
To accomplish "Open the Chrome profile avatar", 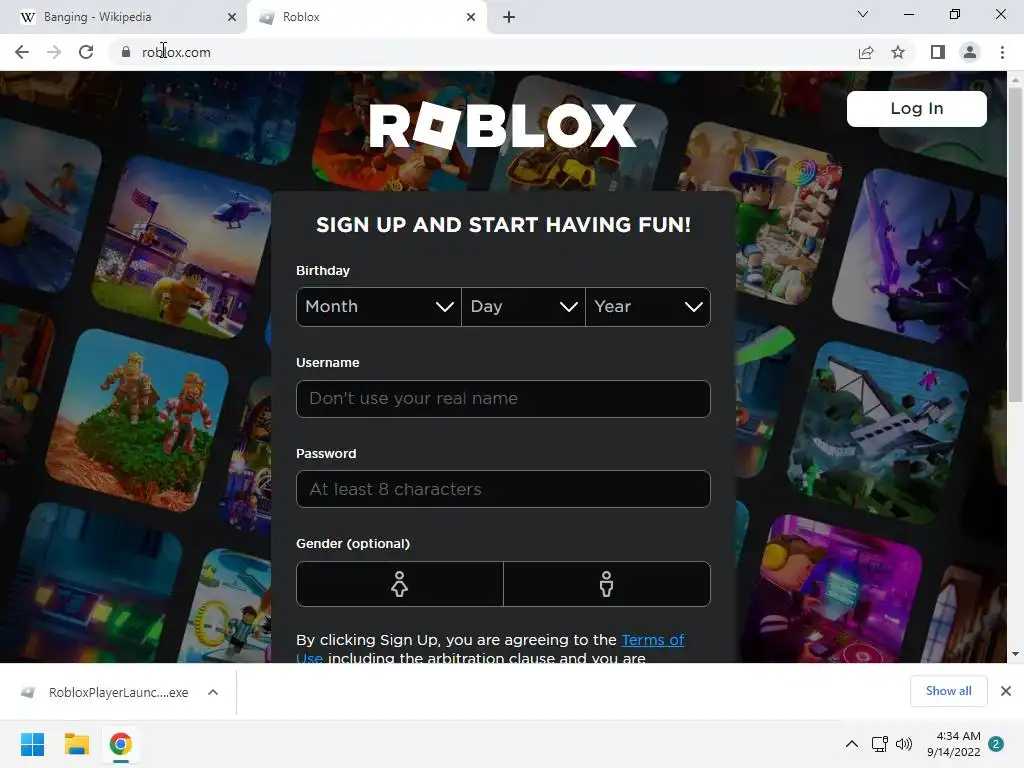I will coord(970,52).
